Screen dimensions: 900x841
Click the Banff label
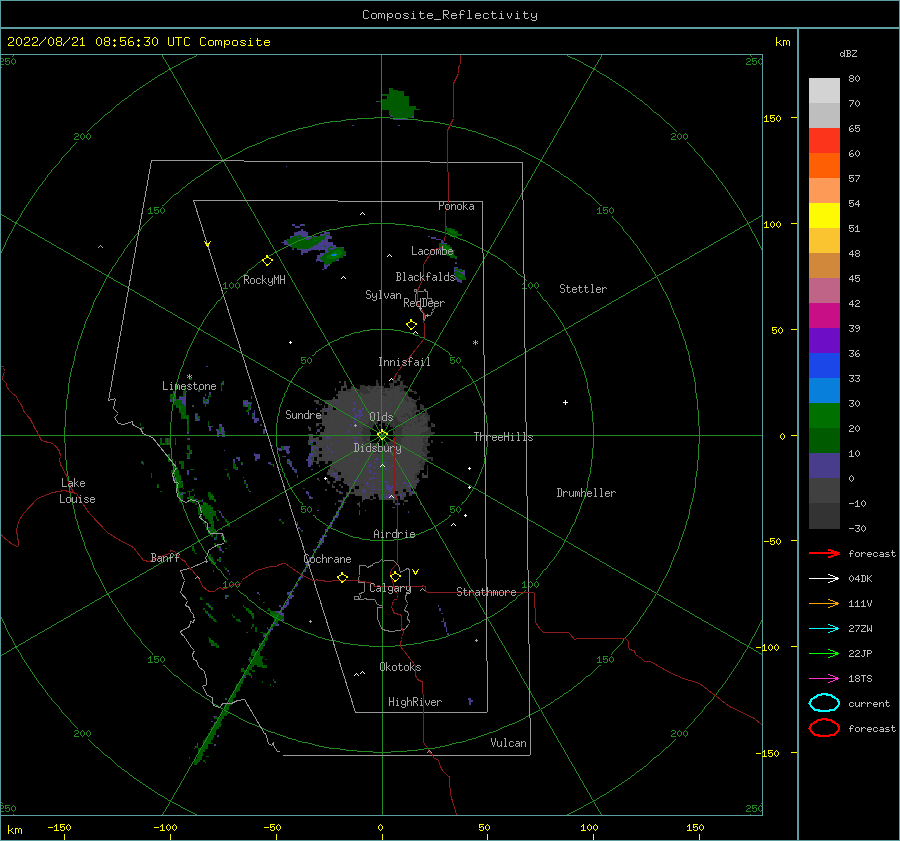point(165,557)
